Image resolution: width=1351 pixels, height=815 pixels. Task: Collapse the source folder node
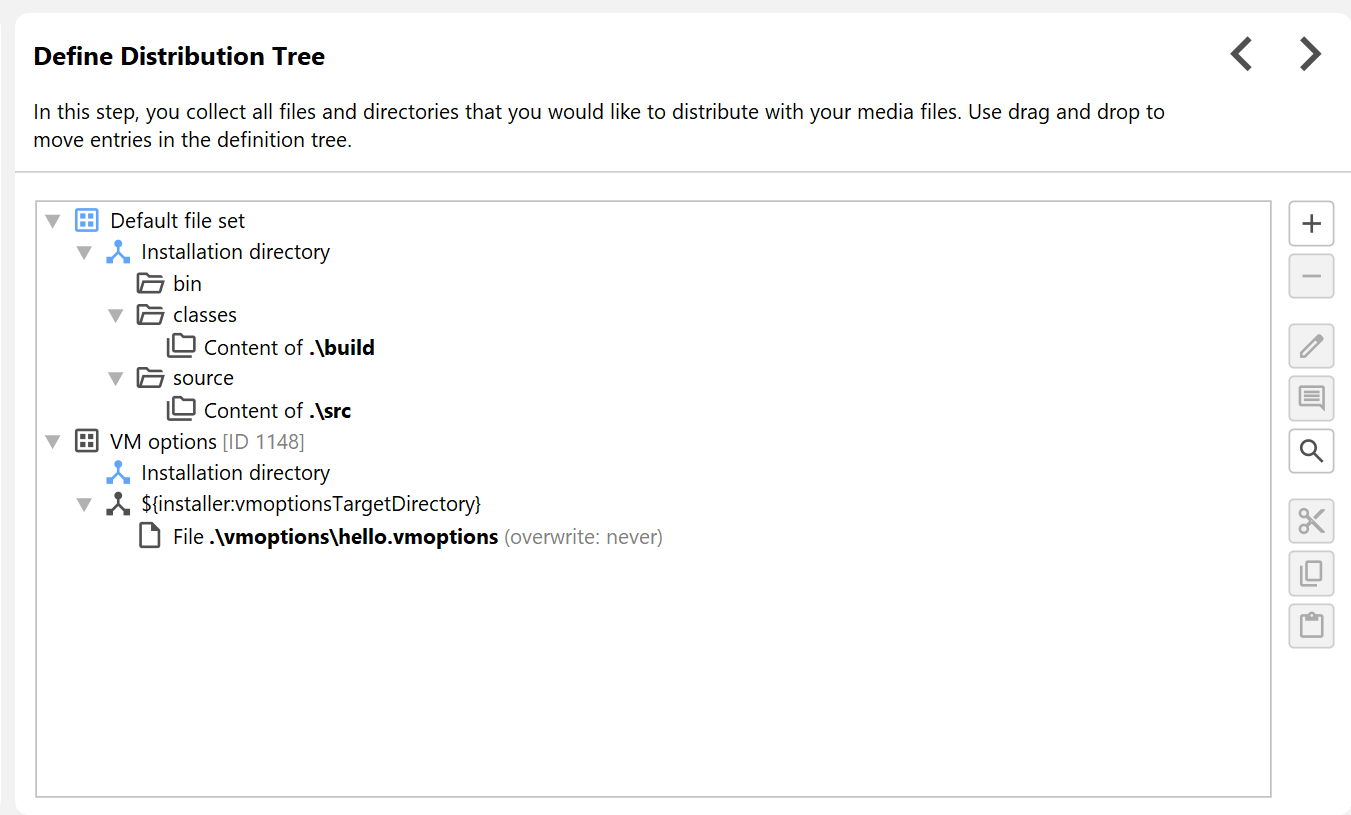(116, 379)
